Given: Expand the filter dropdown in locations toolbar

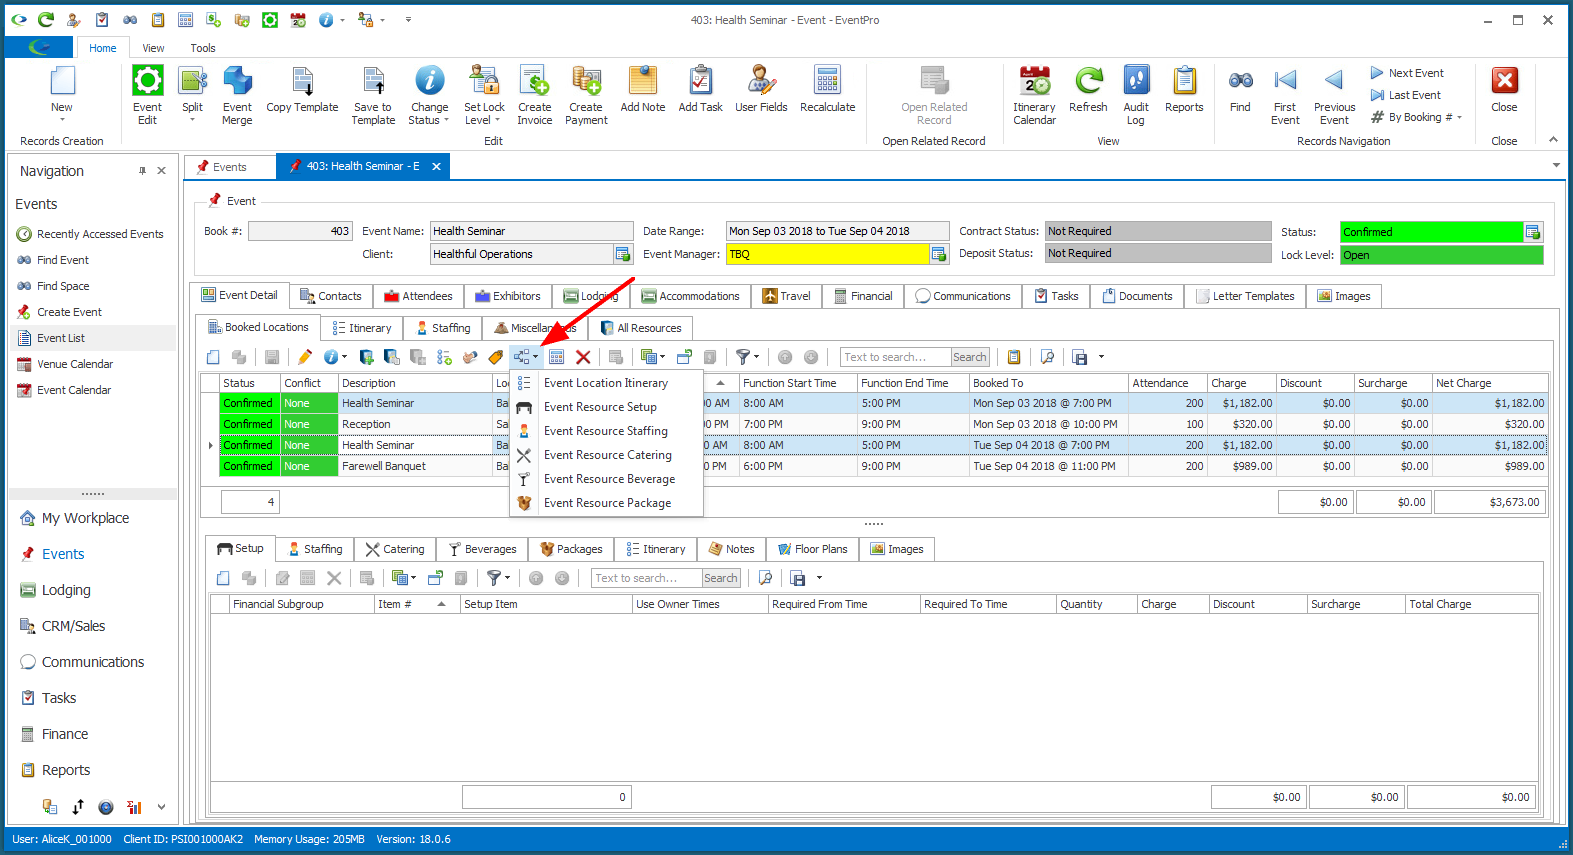Looking at the screenshot, I should (x=756, y=357).
